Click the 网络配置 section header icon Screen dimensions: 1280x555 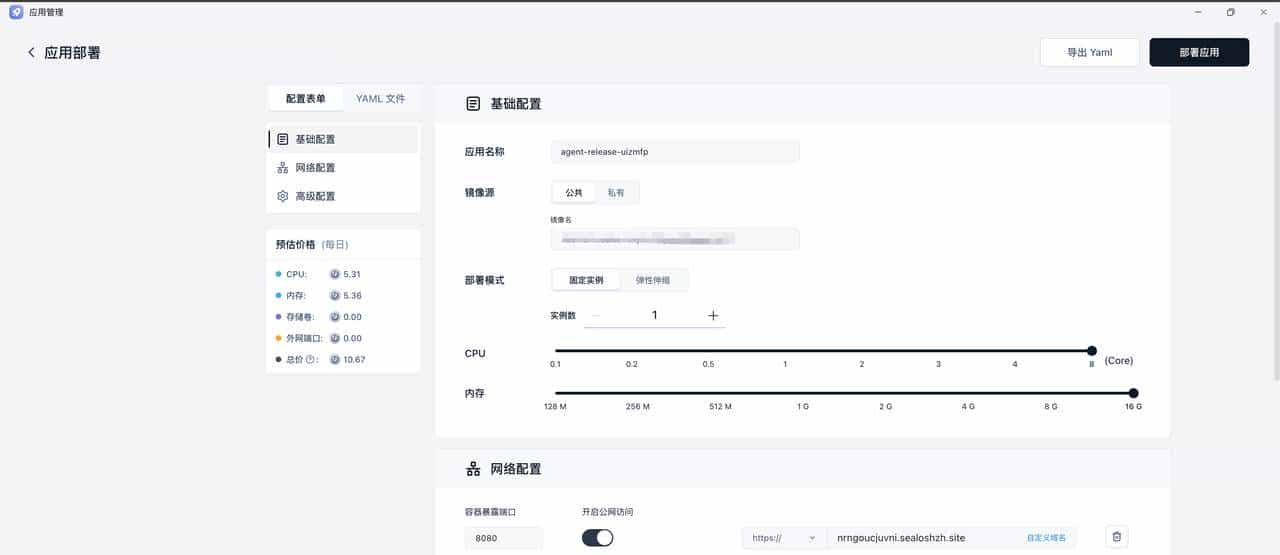(x=473, y=468)
